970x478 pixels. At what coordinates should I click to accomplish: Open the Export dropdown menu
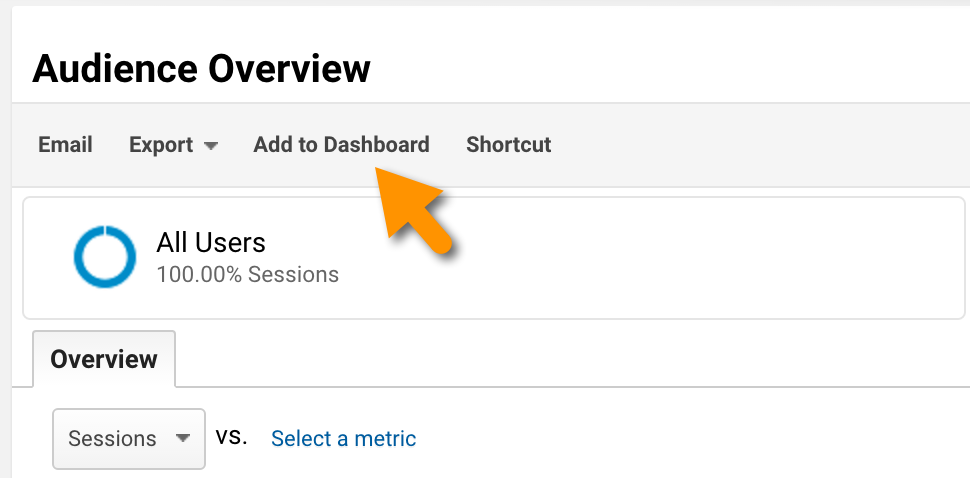point(173,145)
